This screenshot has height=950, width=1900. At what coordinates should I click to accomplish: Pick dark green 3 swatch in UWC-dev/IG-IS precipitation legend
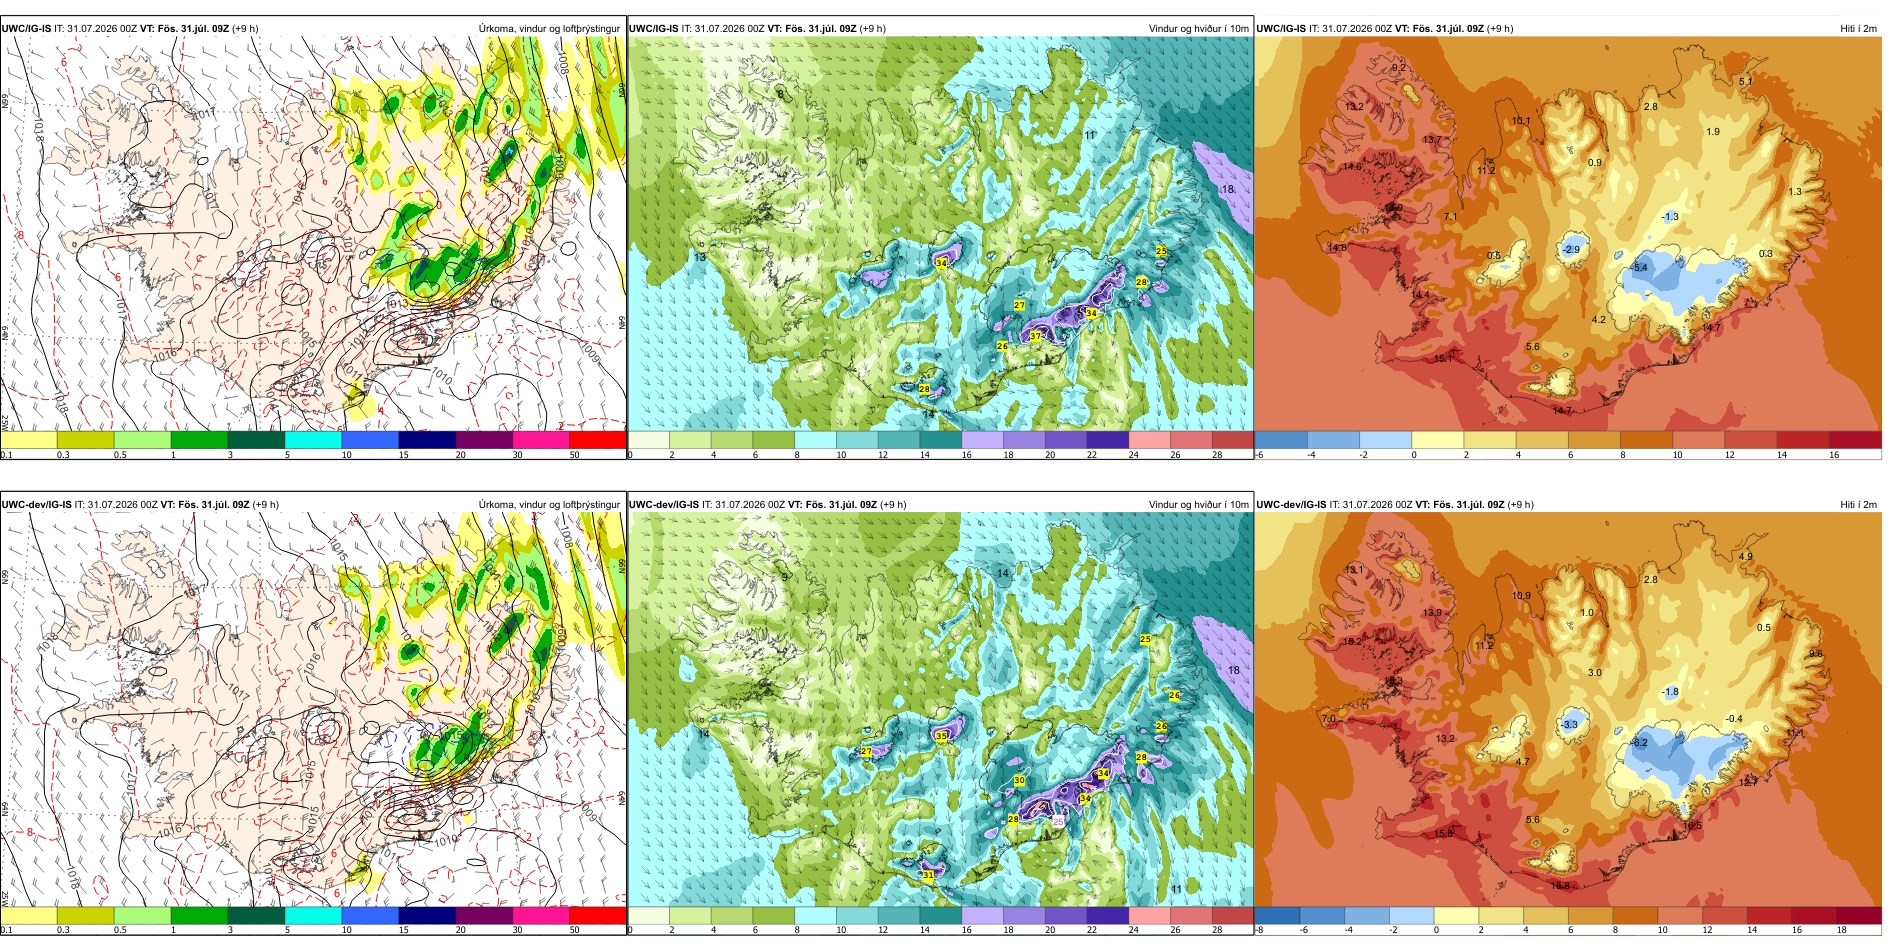tap(256, 915)
